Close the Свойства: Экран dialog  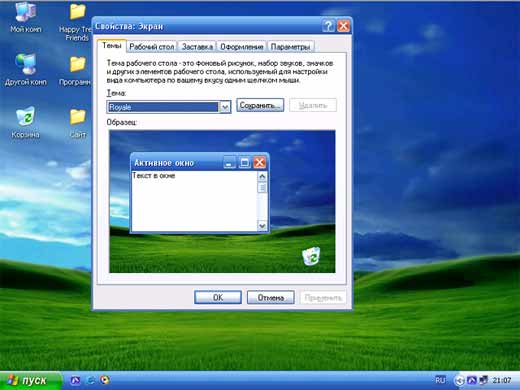tap(343, 26)
